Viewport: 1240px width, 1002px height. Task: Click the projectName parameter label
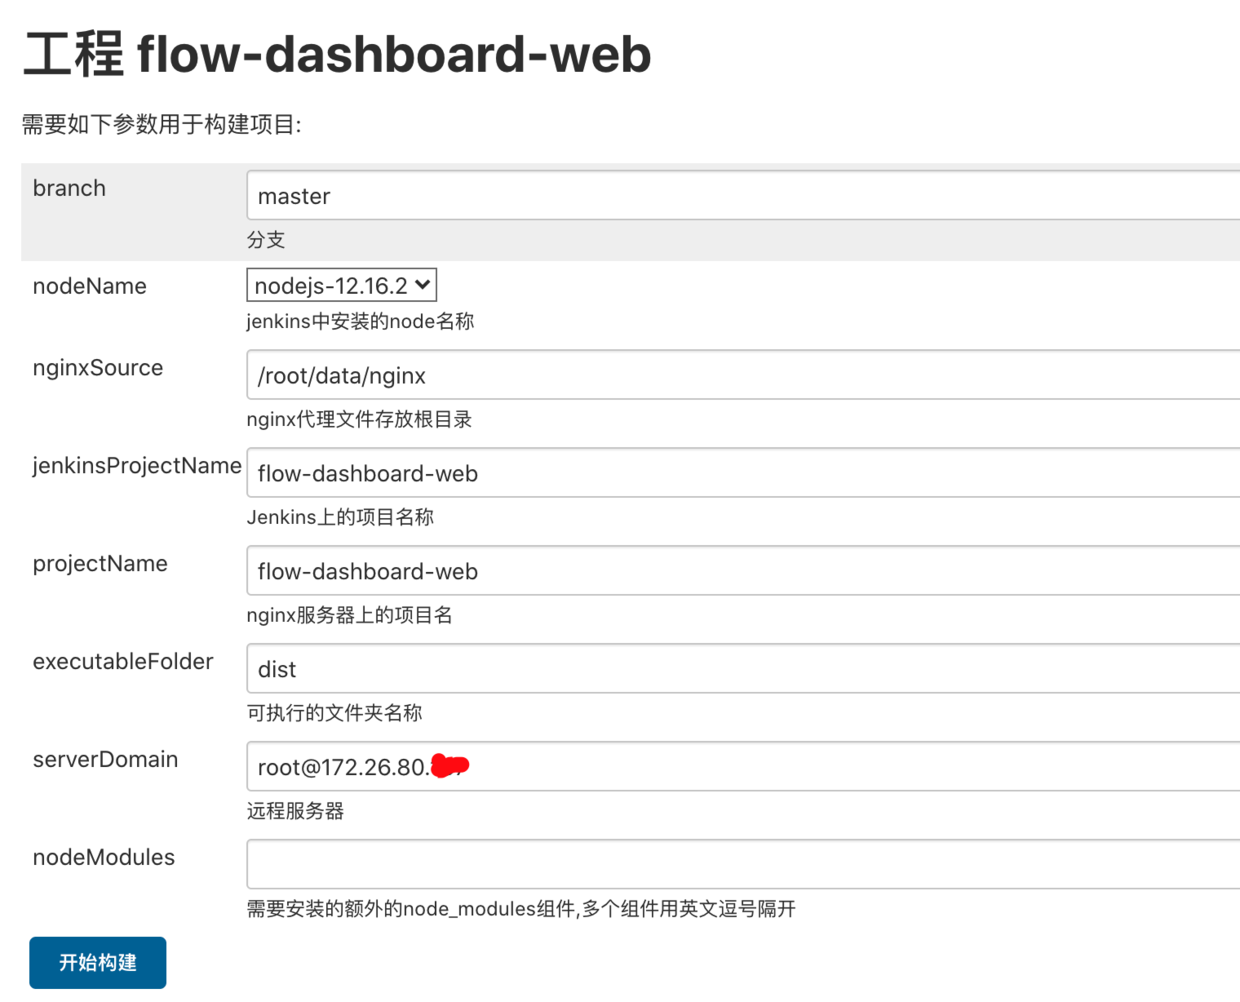(x=100, y=564)
